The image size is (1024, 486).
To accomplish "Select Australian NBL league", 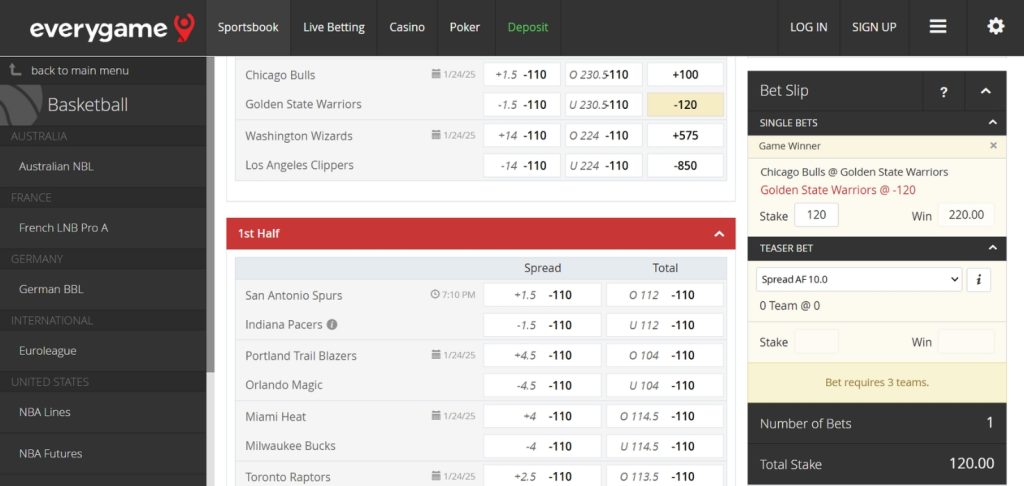I will (x=103, y=167).
